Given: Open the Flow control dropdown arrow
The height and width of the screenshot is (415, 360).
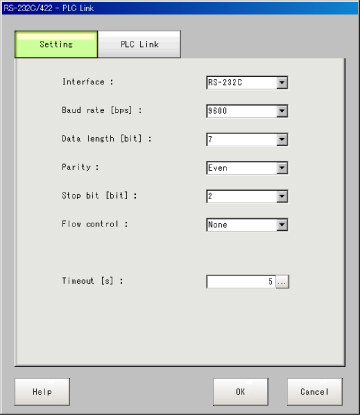Looking at the screenshot, I should pyautogui.click(x=282, y=225).
